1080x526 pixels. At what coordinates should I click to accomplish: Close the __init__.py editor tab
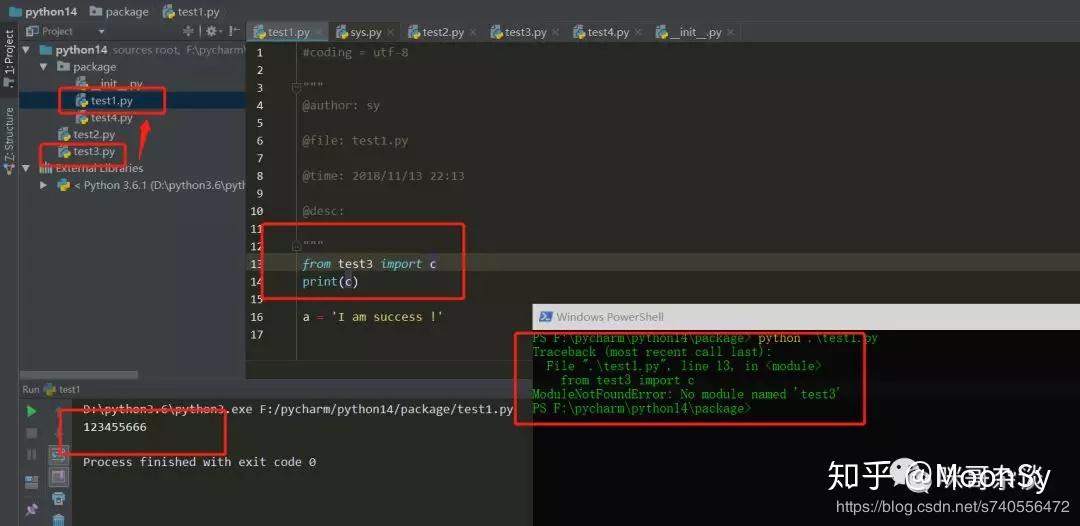[x=730, y=32]
